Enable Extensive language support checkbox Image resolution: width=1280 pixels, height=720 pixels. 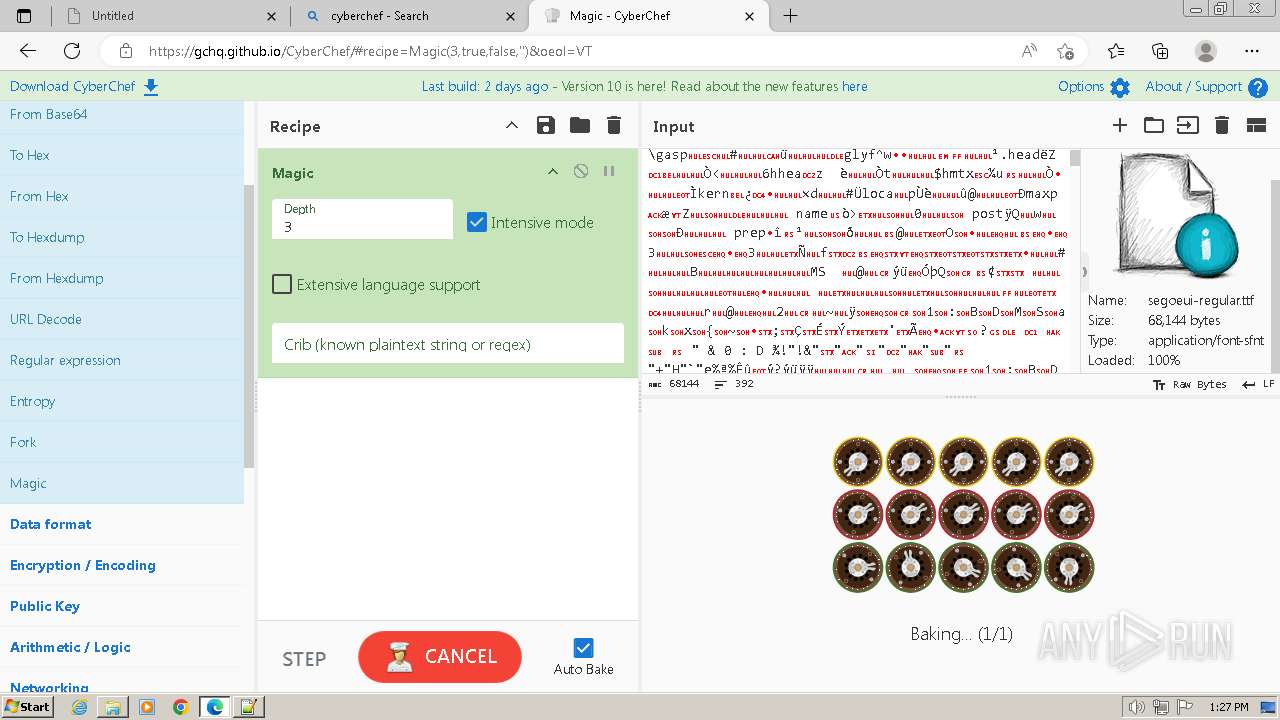[x=282, y=284]
